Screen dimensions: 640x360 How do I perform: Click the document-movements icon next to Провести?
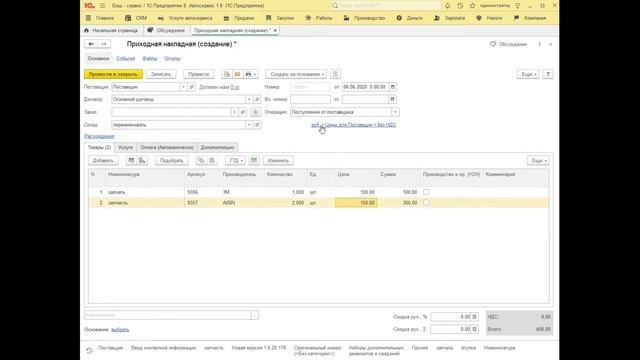227,74
